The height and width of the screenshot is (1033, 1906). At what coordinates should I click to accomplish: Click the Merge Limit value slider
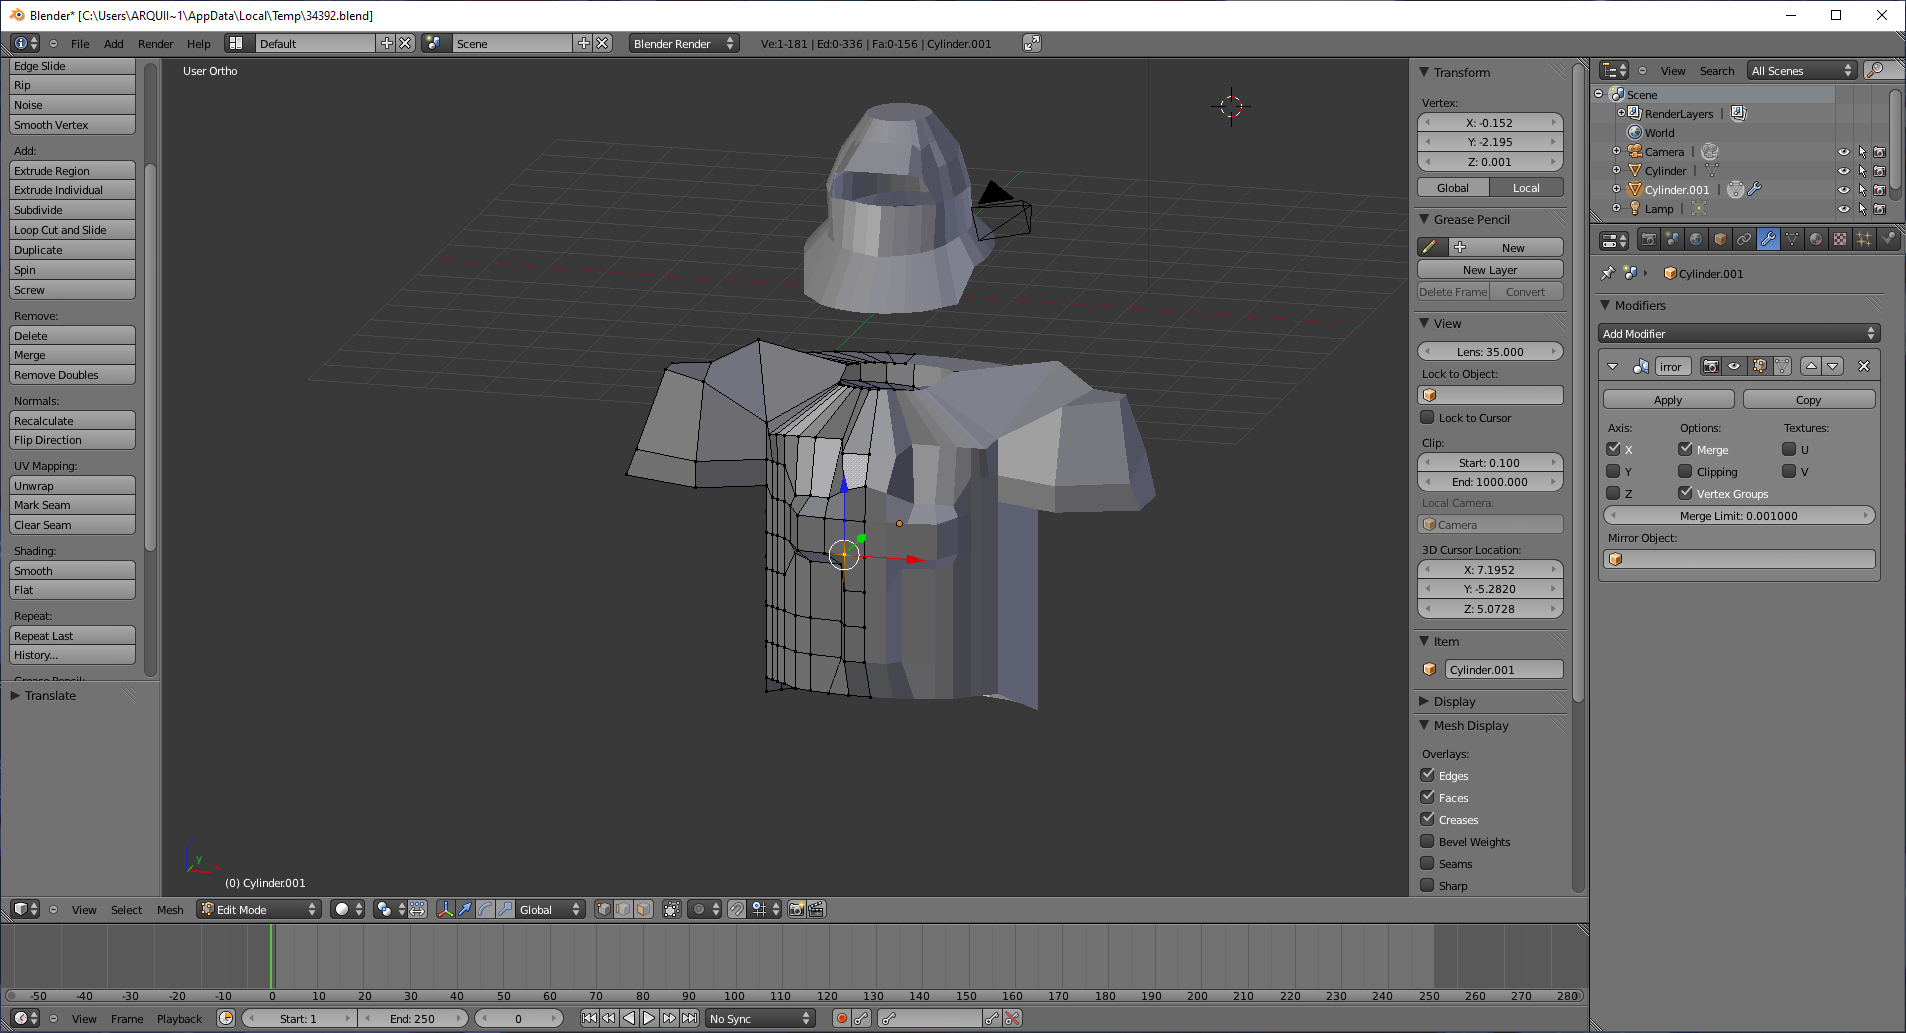coord(1738,516)
